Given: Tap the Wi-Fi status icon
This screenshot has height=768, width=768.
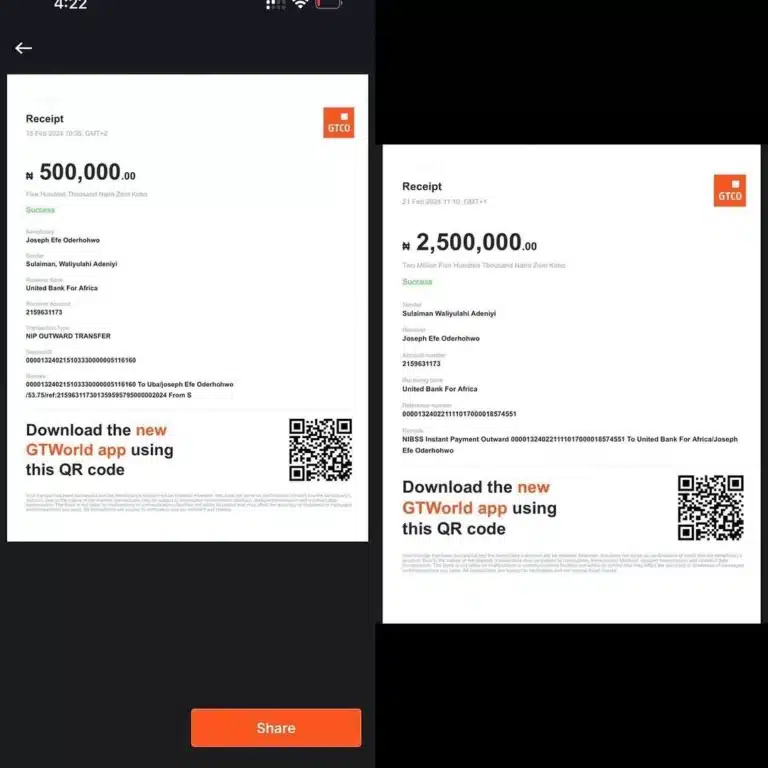Looking at the screenshot, I should [300, 4].
